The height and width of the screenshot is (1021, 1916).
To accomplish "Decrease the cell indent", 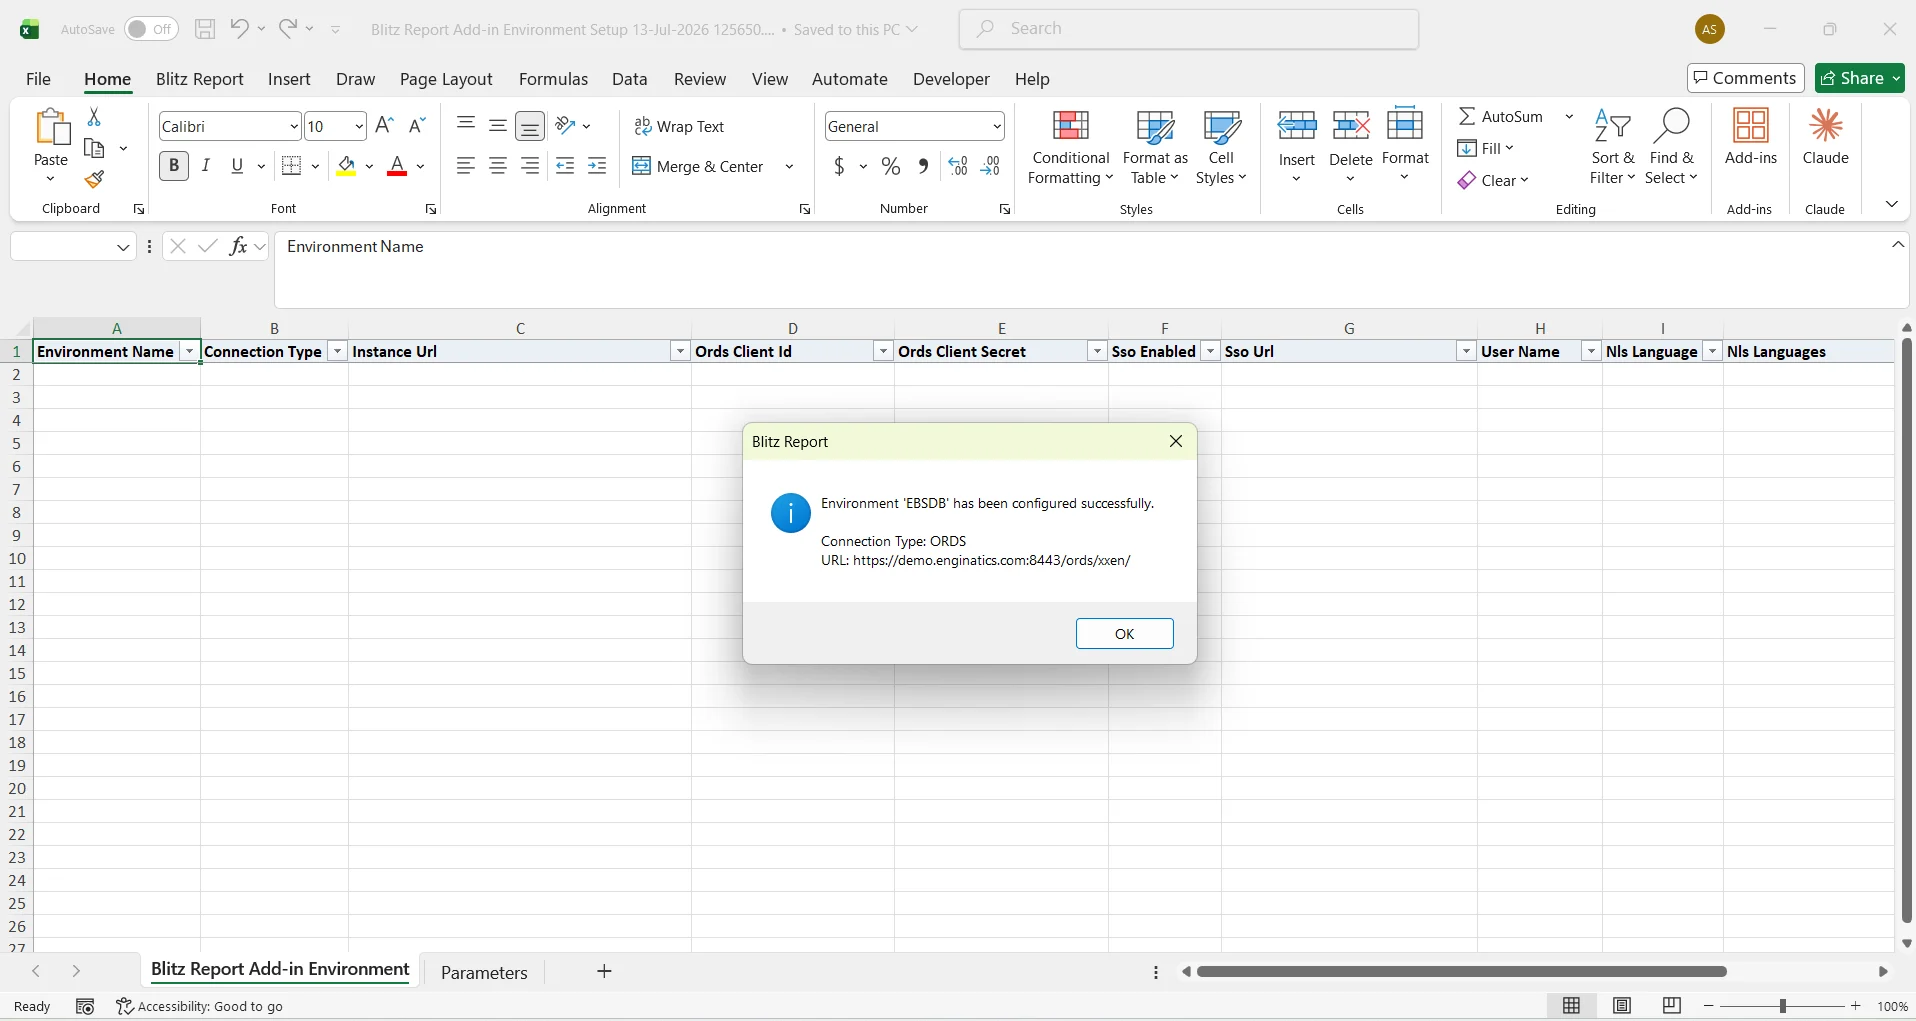I will 565,166.
